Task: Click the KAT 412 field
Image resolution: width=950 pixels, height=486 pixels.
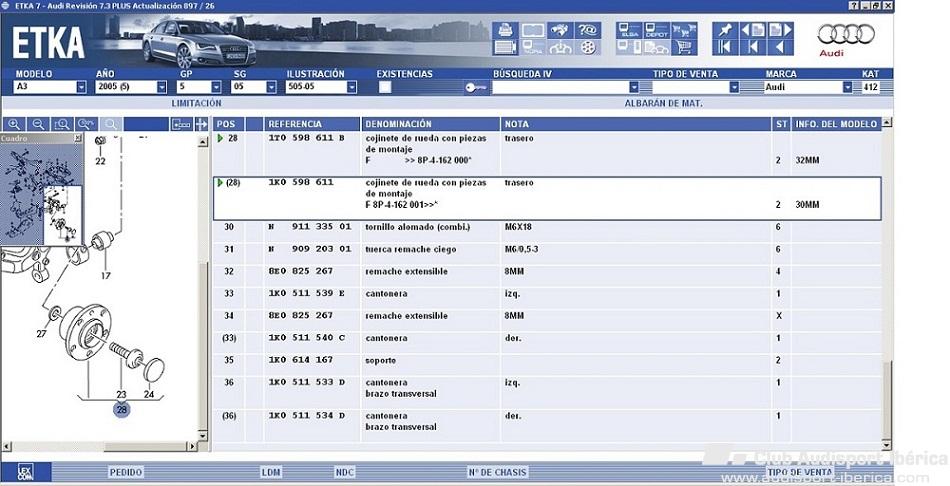Action: 871,87
